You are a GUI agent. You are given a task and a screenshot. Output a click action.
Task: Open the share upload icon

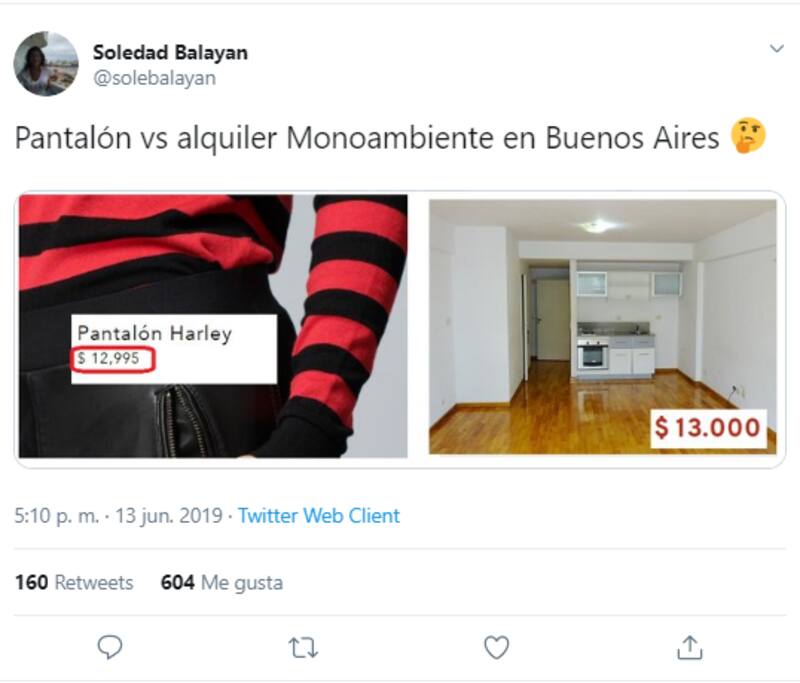(x=690, y=647)
